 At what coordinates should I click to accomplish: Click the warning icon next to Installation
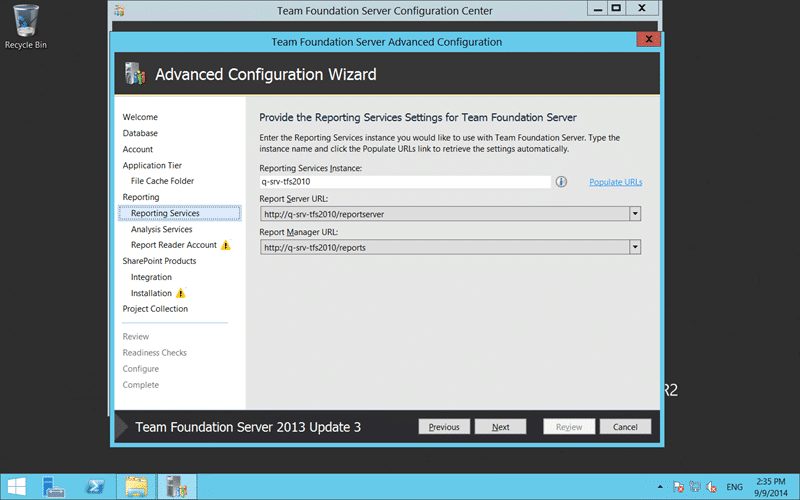181,293
